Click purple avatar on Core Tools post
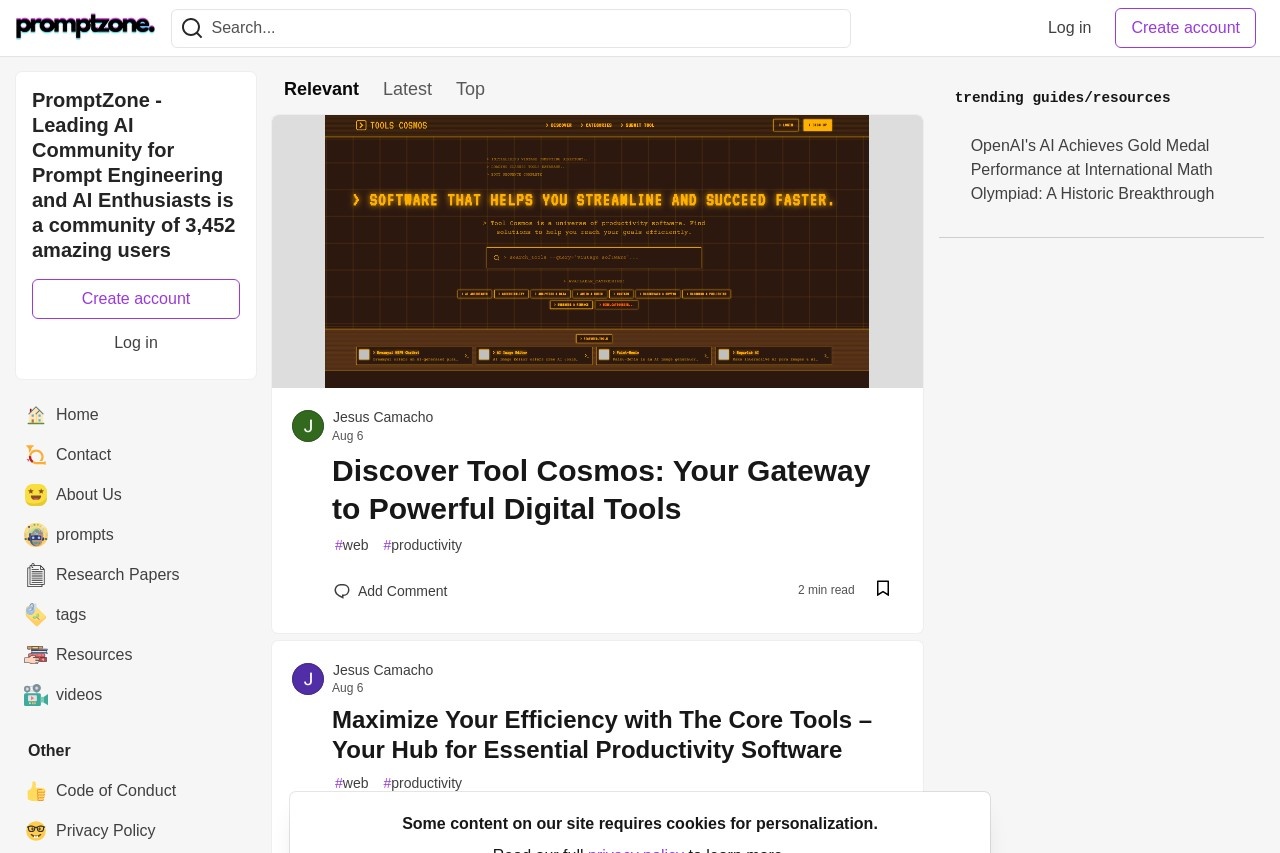The image size is (1280, 853). click(x=308, y=679)
